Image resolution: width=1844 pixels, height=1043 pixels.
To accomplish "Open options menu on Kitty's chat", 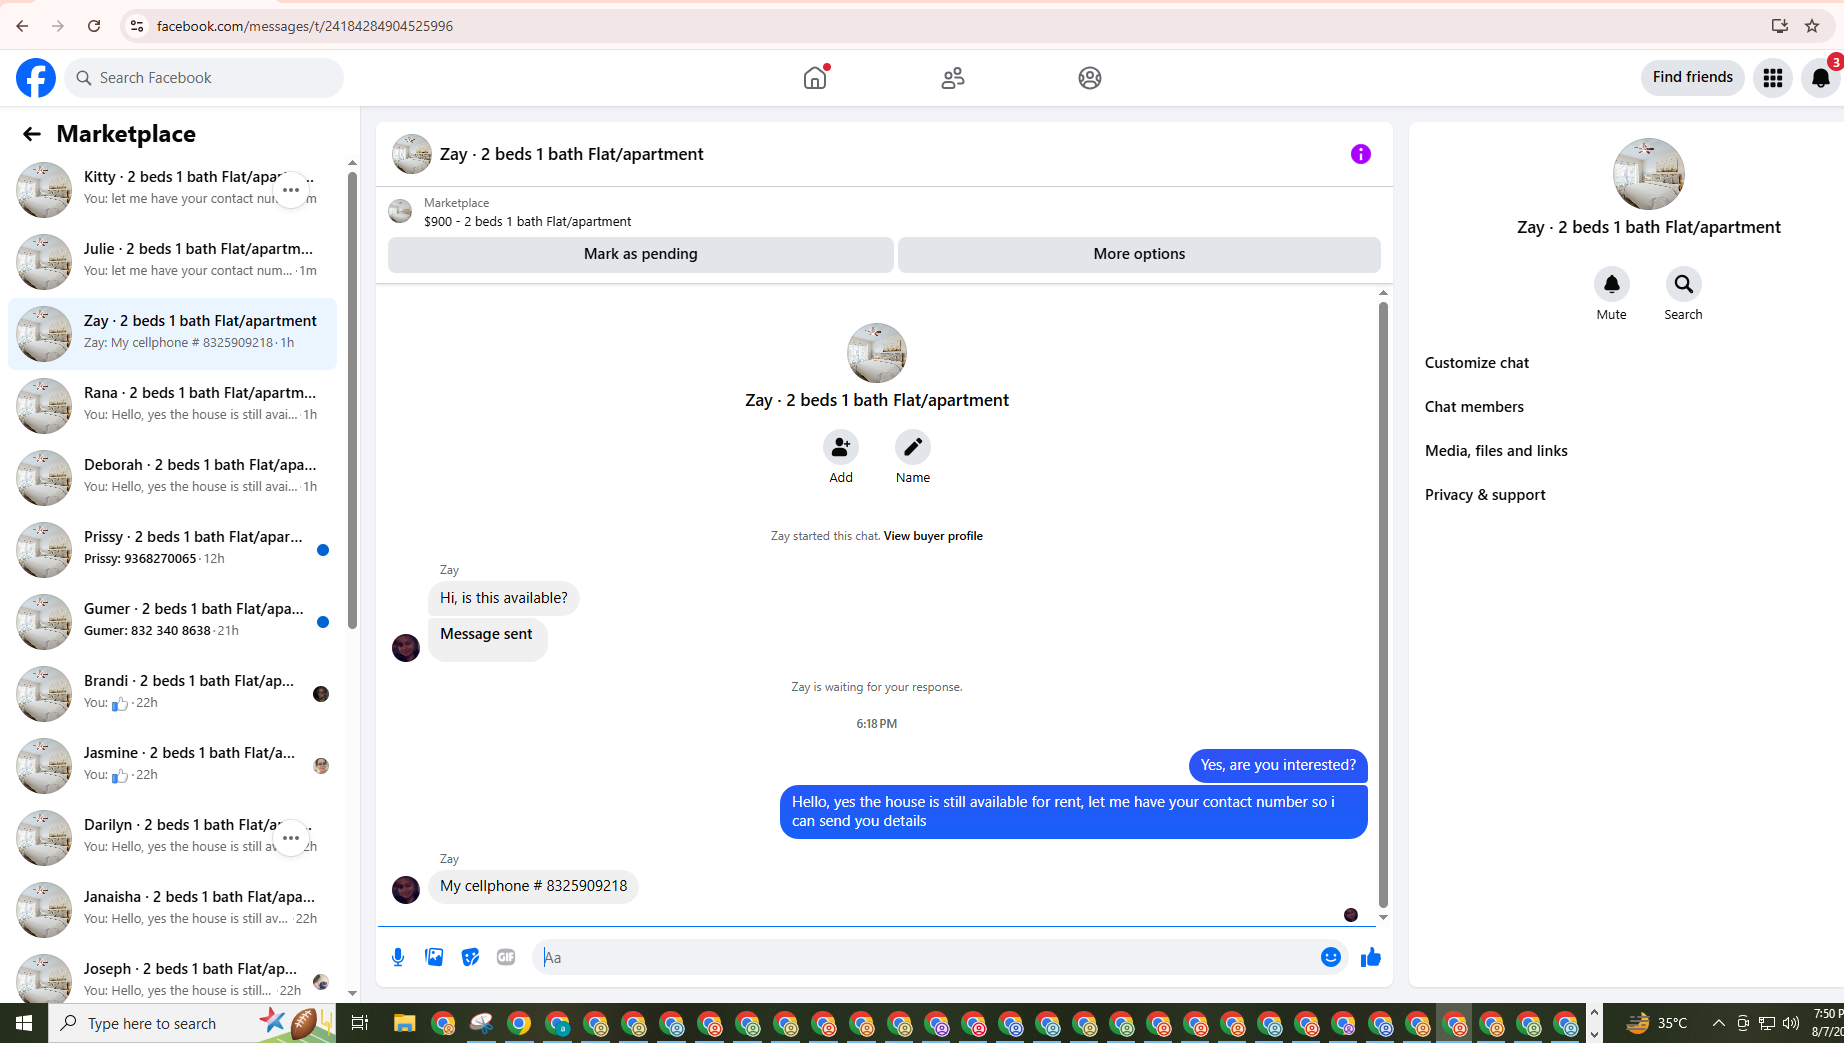I will (291, 190).
